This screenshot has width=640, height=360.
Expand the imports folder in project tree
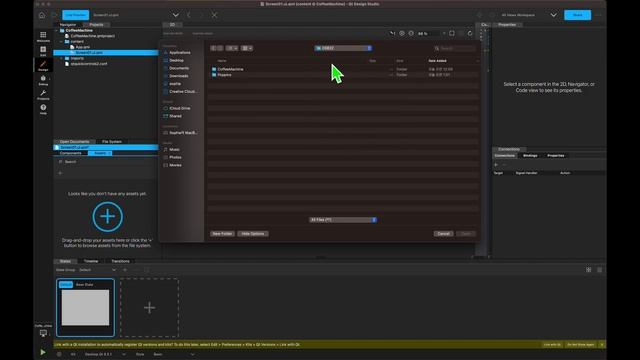pyautogui.click(x=62, y=58)
